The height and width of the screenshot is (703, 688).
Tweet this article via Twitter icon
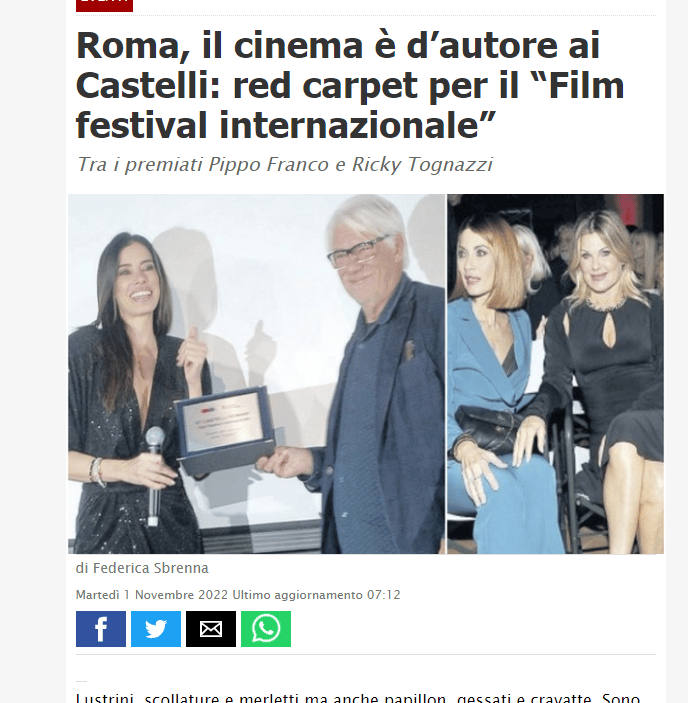156,629
